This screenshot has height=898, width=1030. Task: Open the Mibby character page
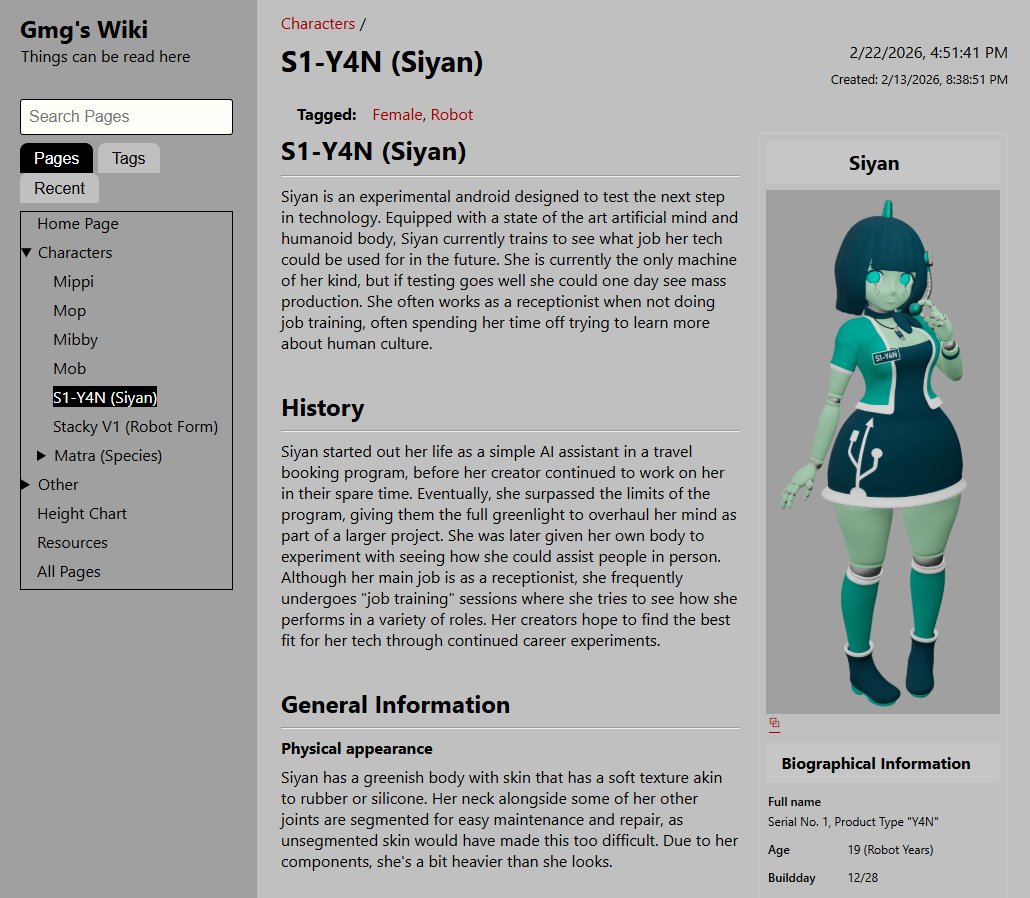[76, 340]
